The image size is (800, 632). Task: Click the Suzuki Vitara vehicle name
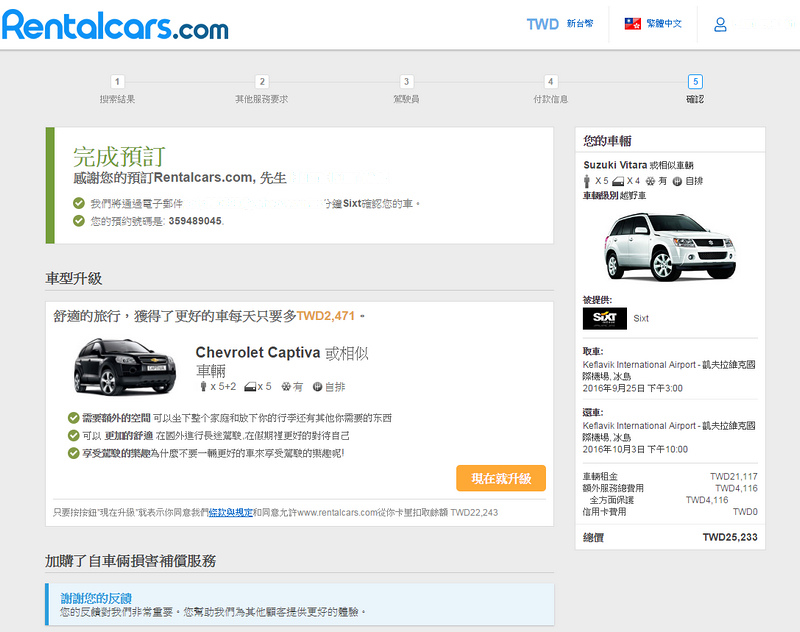pos(615,165)
